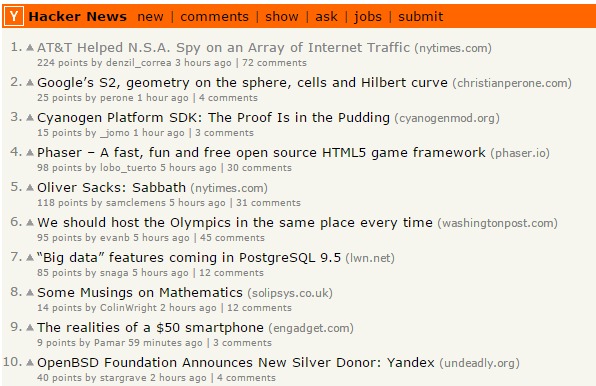596x386 pixels.
Task: Open 'Some Musings on Mathematics' article
Action: point(140,293)
